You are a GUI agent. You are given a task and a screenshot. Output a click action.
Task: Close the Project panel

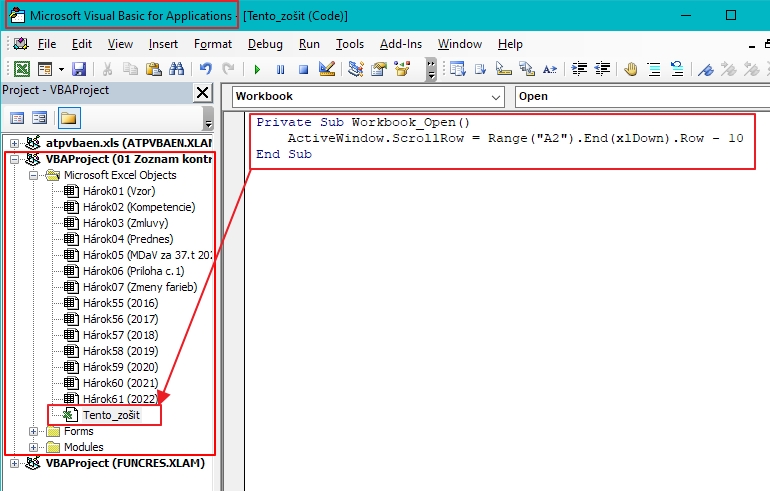click(x=202, y=92)
